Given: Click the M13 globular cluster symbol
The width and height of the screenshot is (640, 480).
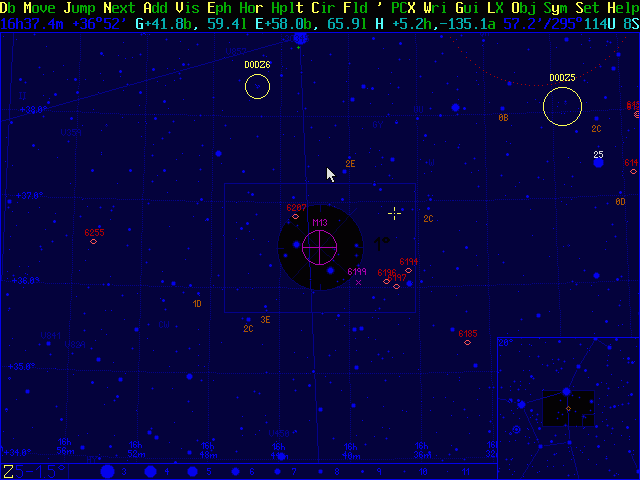Looking at the screenshot, I should coord(319,244).
